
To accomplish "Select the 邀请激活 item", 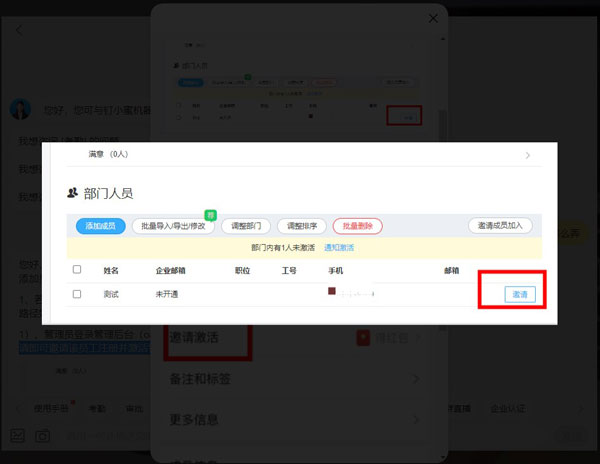I will (x=195, y=338).
